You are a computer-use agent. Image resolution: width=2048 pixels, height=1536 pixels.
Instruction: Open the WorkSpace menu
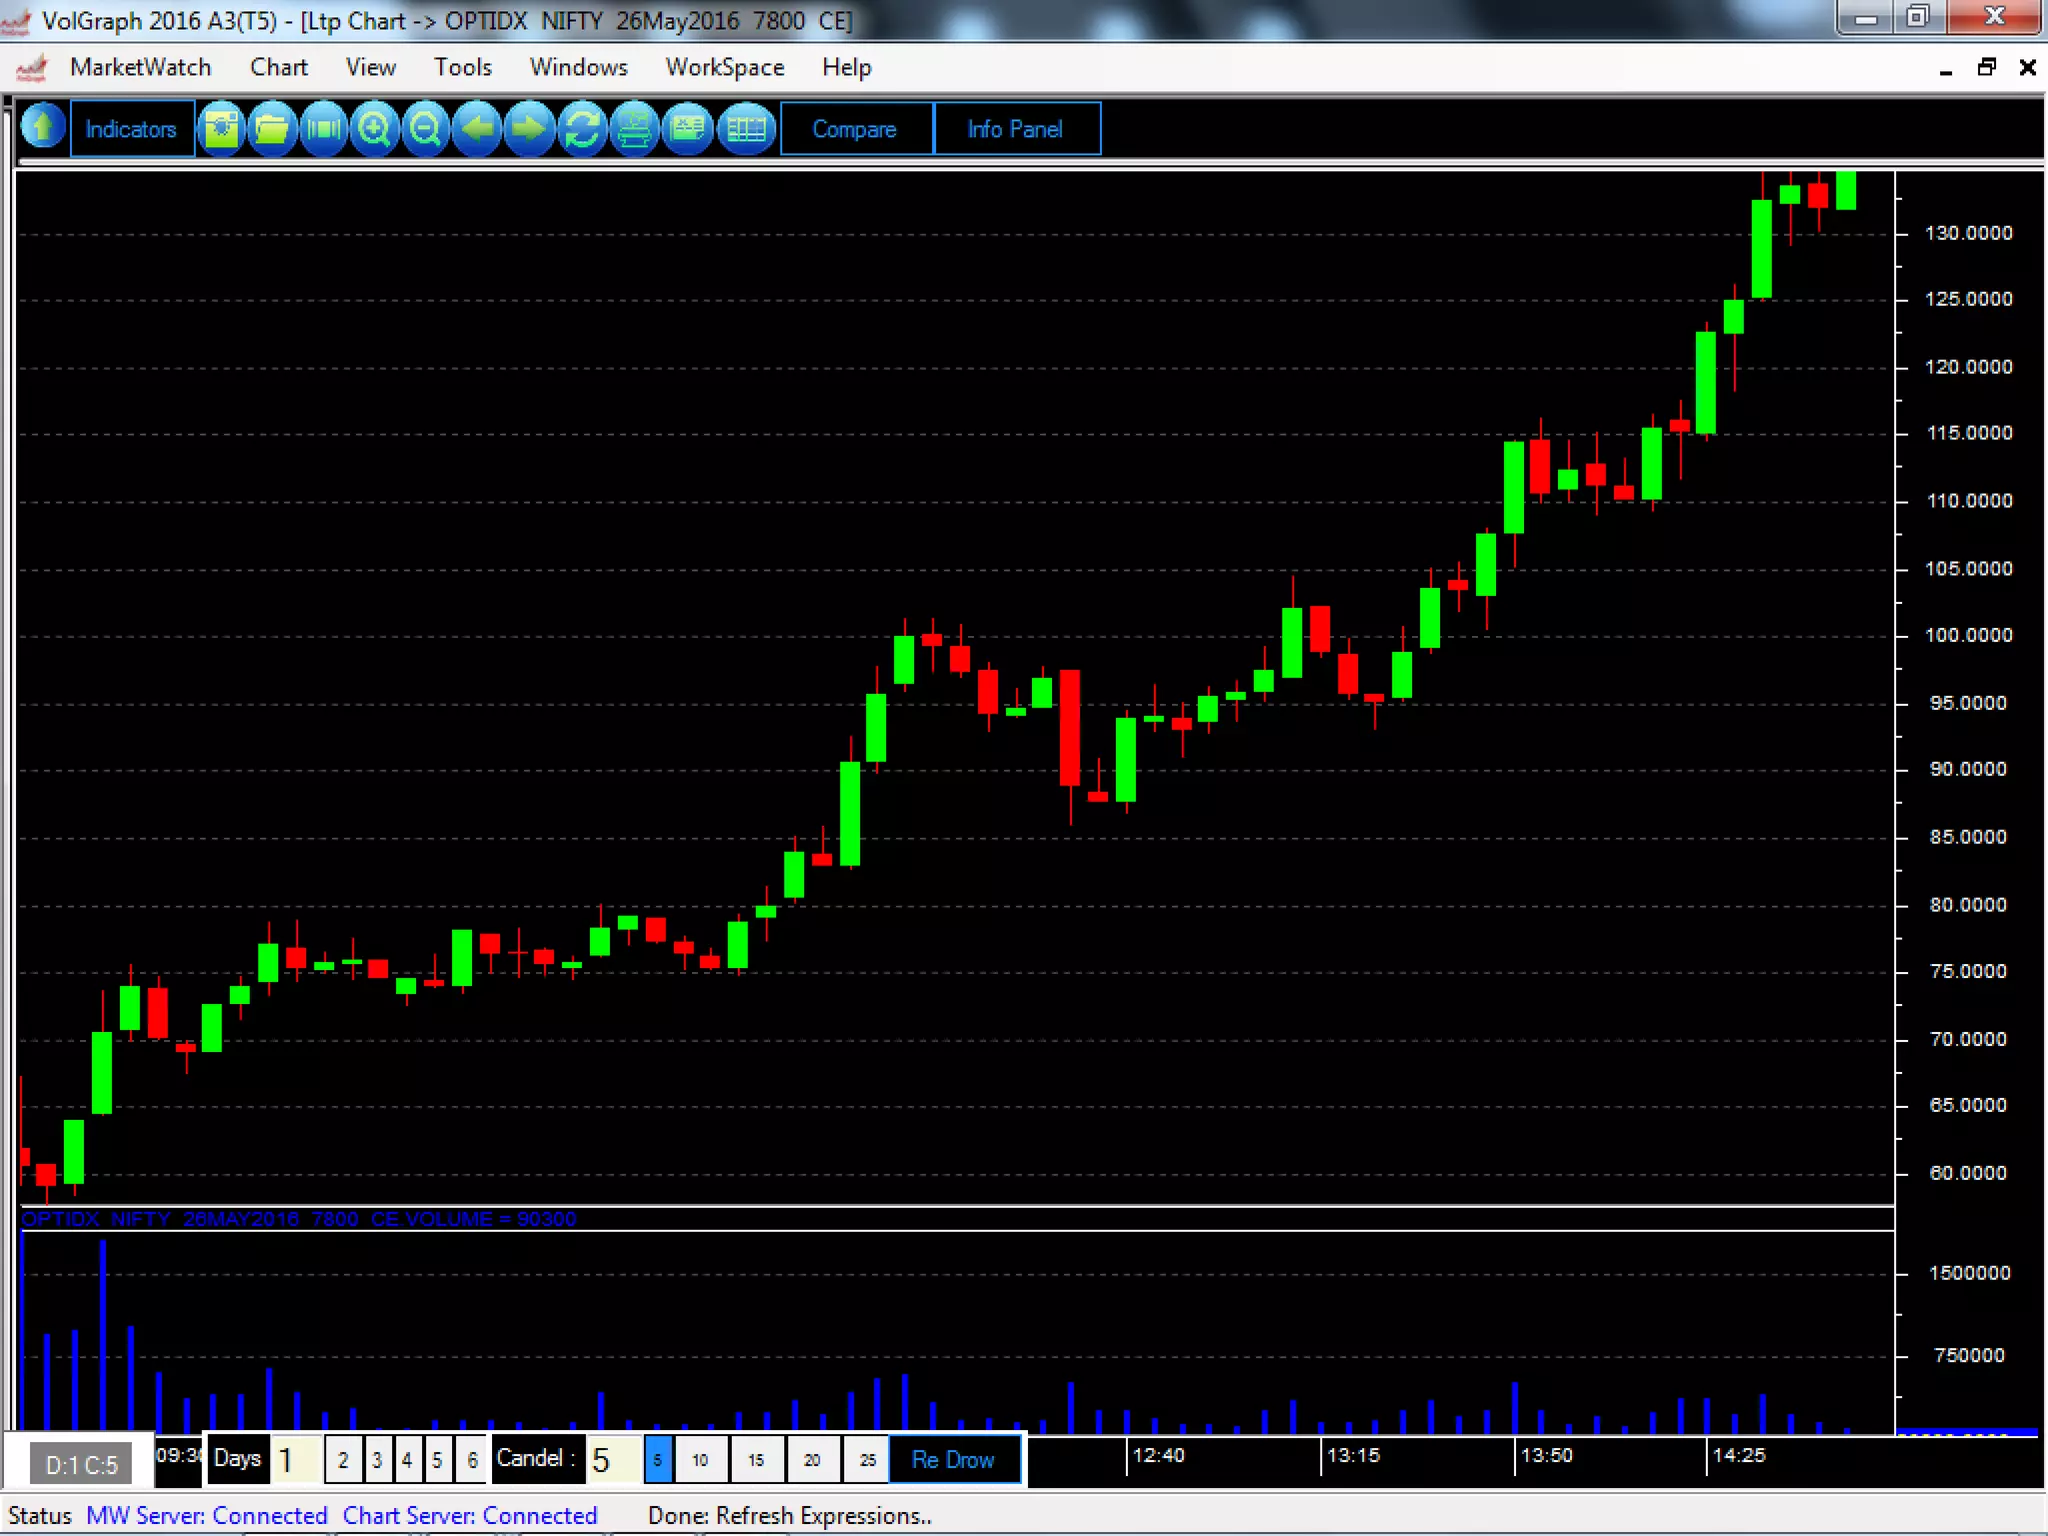coord(724,67)
